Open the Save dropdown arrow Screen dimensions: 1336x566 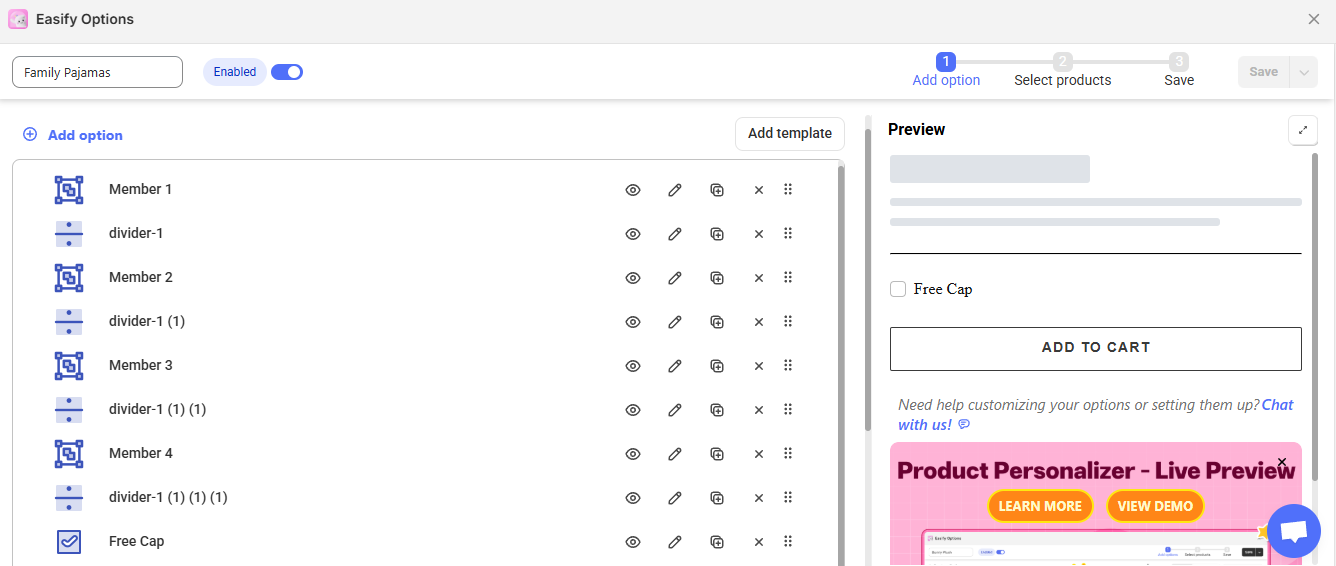[1303, 72]
